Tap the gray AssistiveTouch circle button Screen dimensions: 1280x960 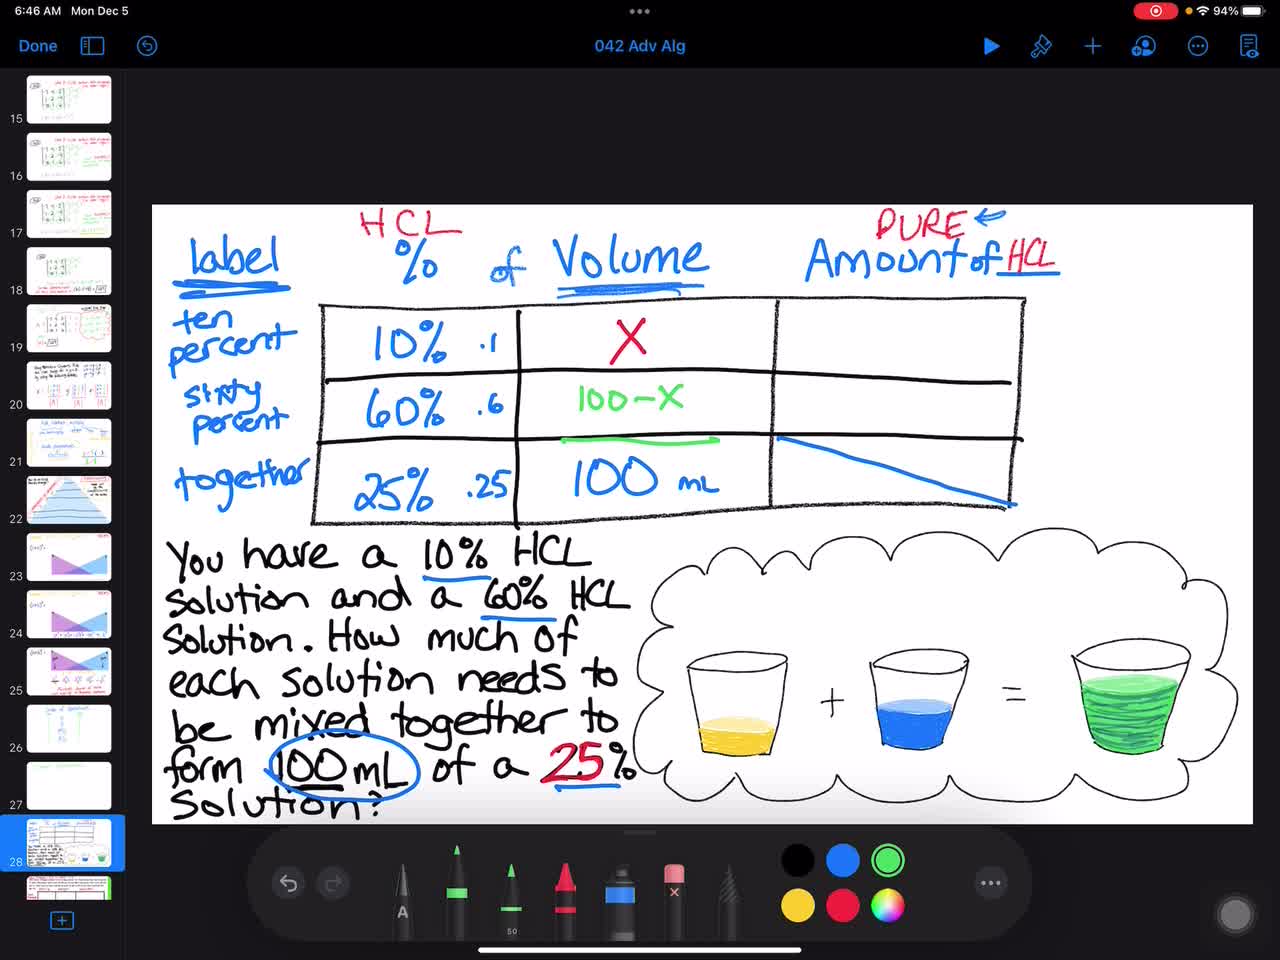pos(1235,914)
